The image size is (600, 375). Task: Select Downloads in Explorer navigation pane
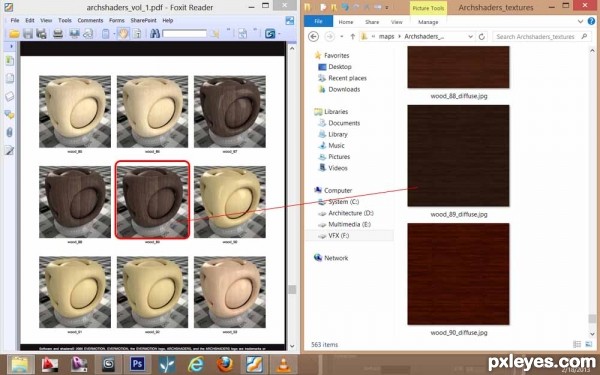344,89
